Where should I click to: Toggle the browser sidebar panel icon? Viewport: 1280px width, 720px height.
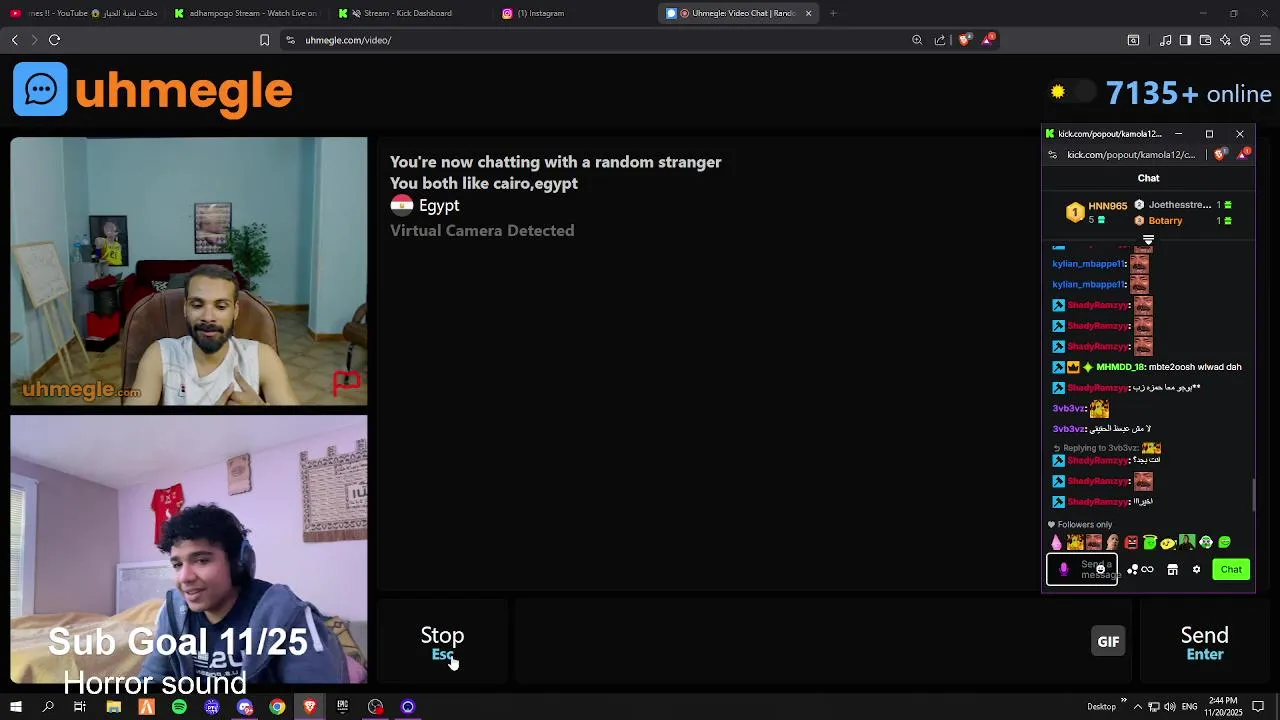(1185, 40)
